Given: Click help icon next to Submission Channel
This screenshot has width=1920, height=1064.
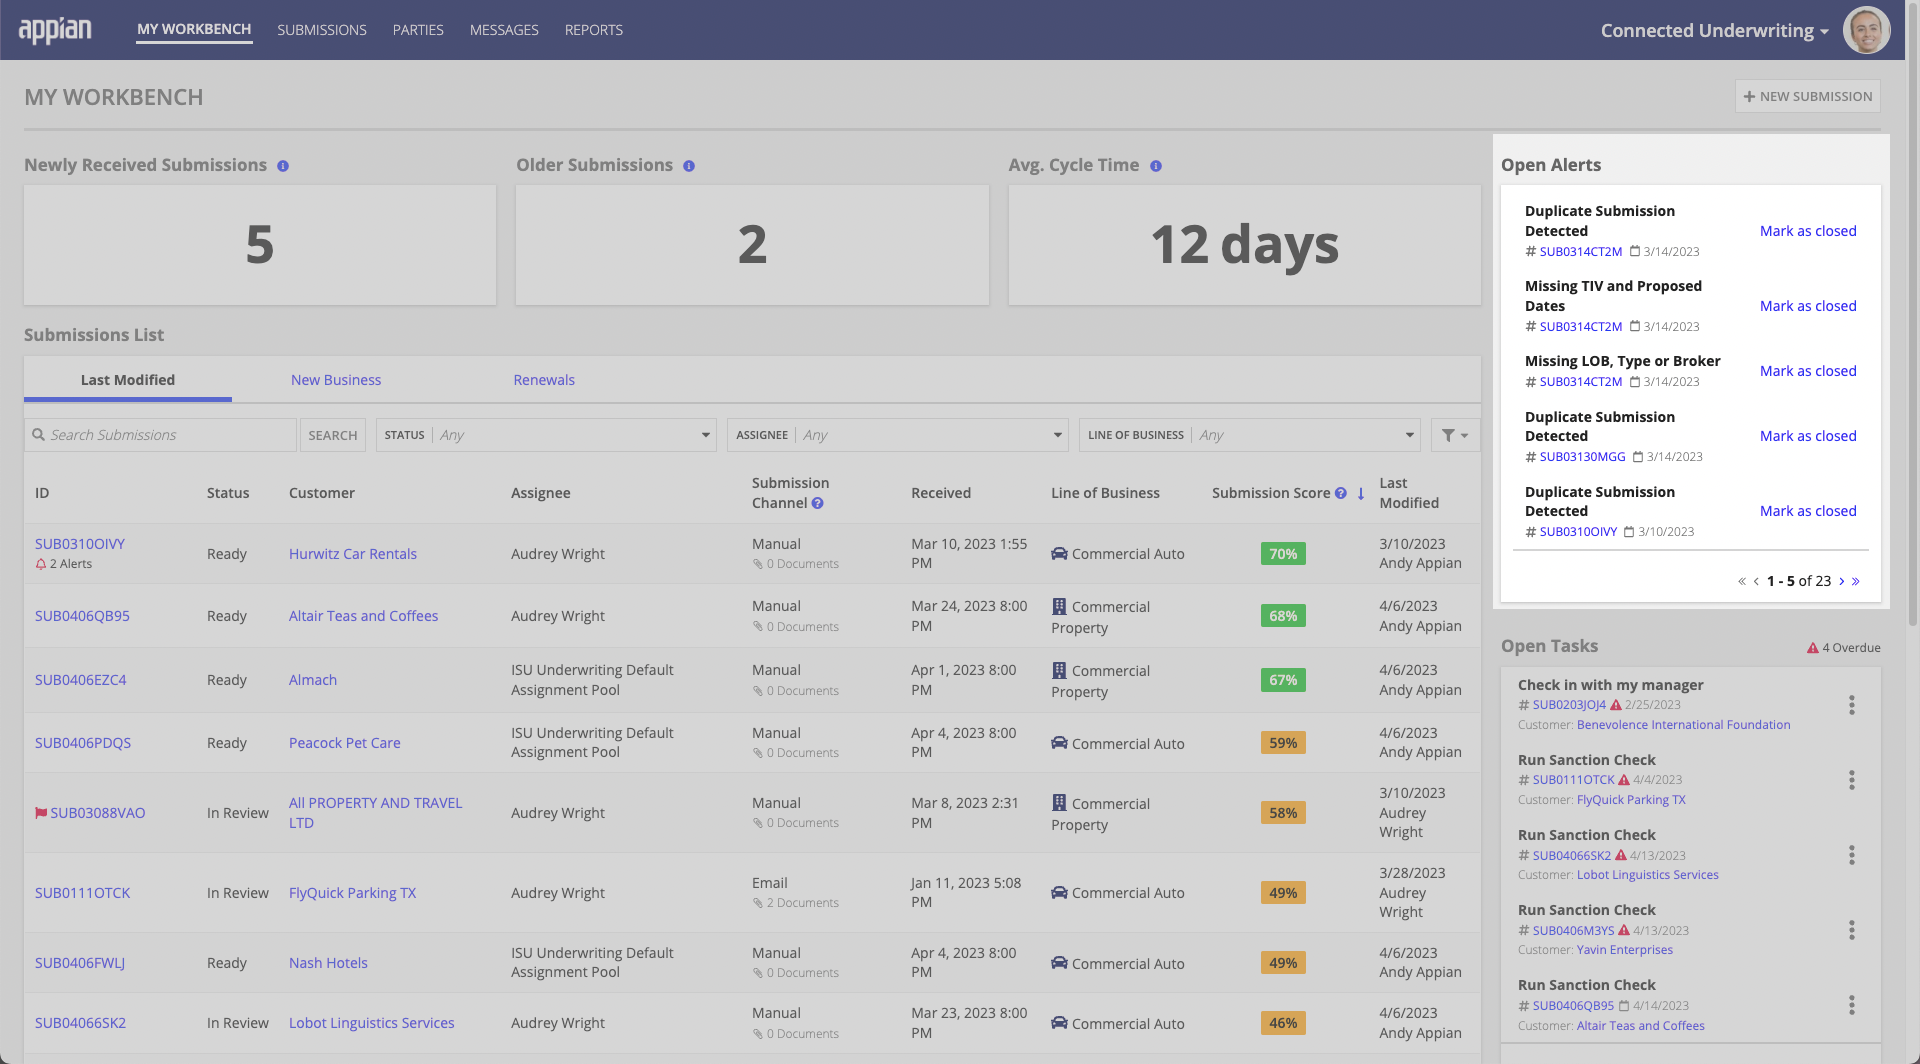Looking at the screenshot, I should (817, 503).
